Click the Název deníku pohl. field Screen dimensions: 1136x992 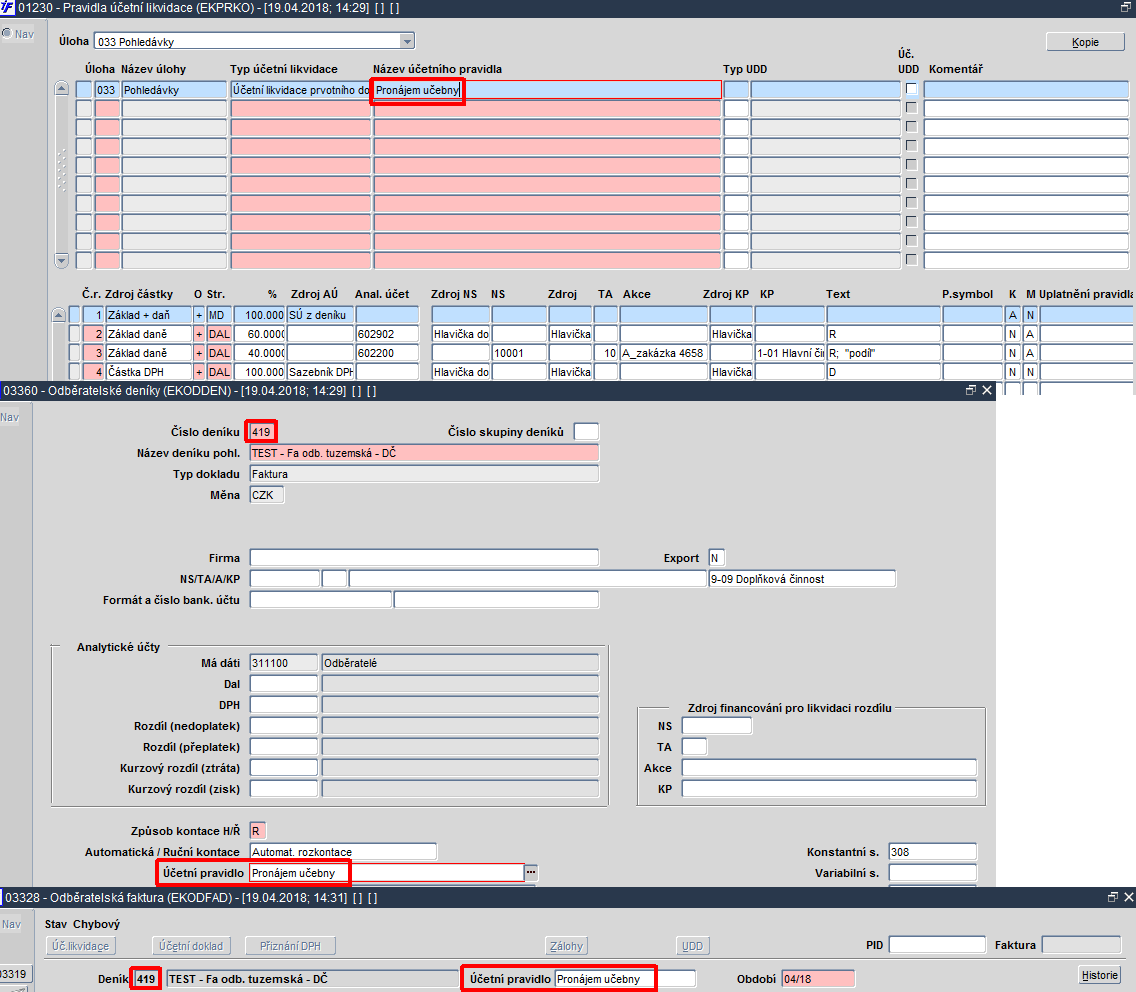point(424,453)
